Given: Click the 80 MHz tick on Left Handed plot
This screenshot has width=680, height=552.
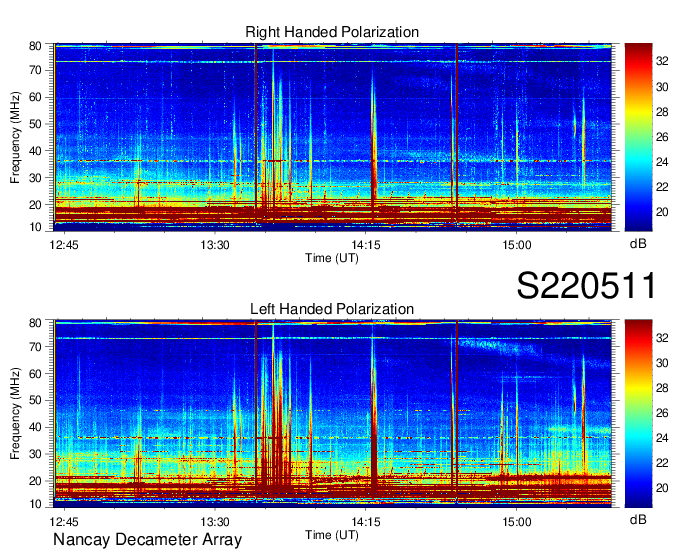Looking at the screenshot, I should 36,323.
